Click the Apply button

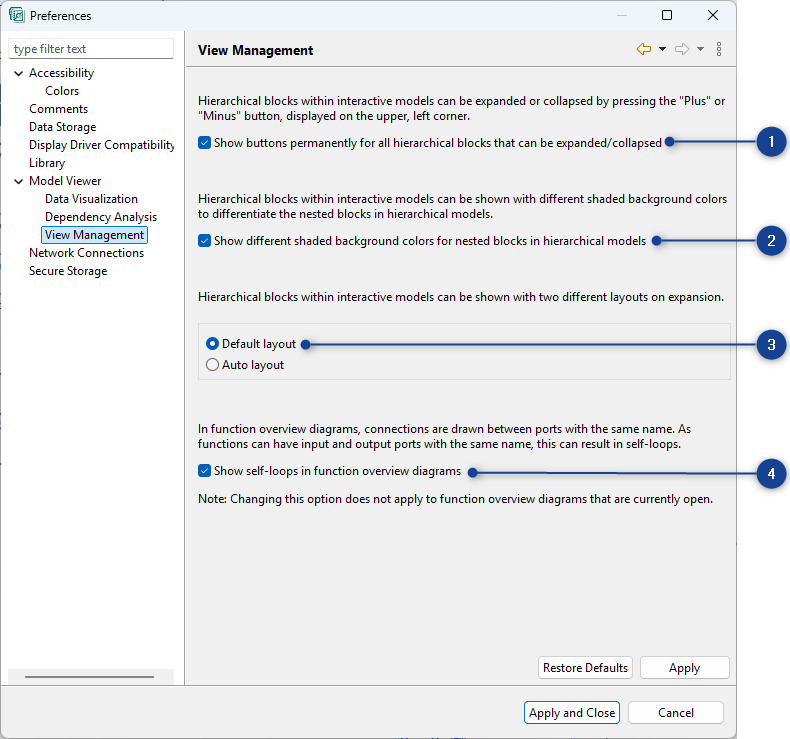pyautogui.click(x=685, y=668)
